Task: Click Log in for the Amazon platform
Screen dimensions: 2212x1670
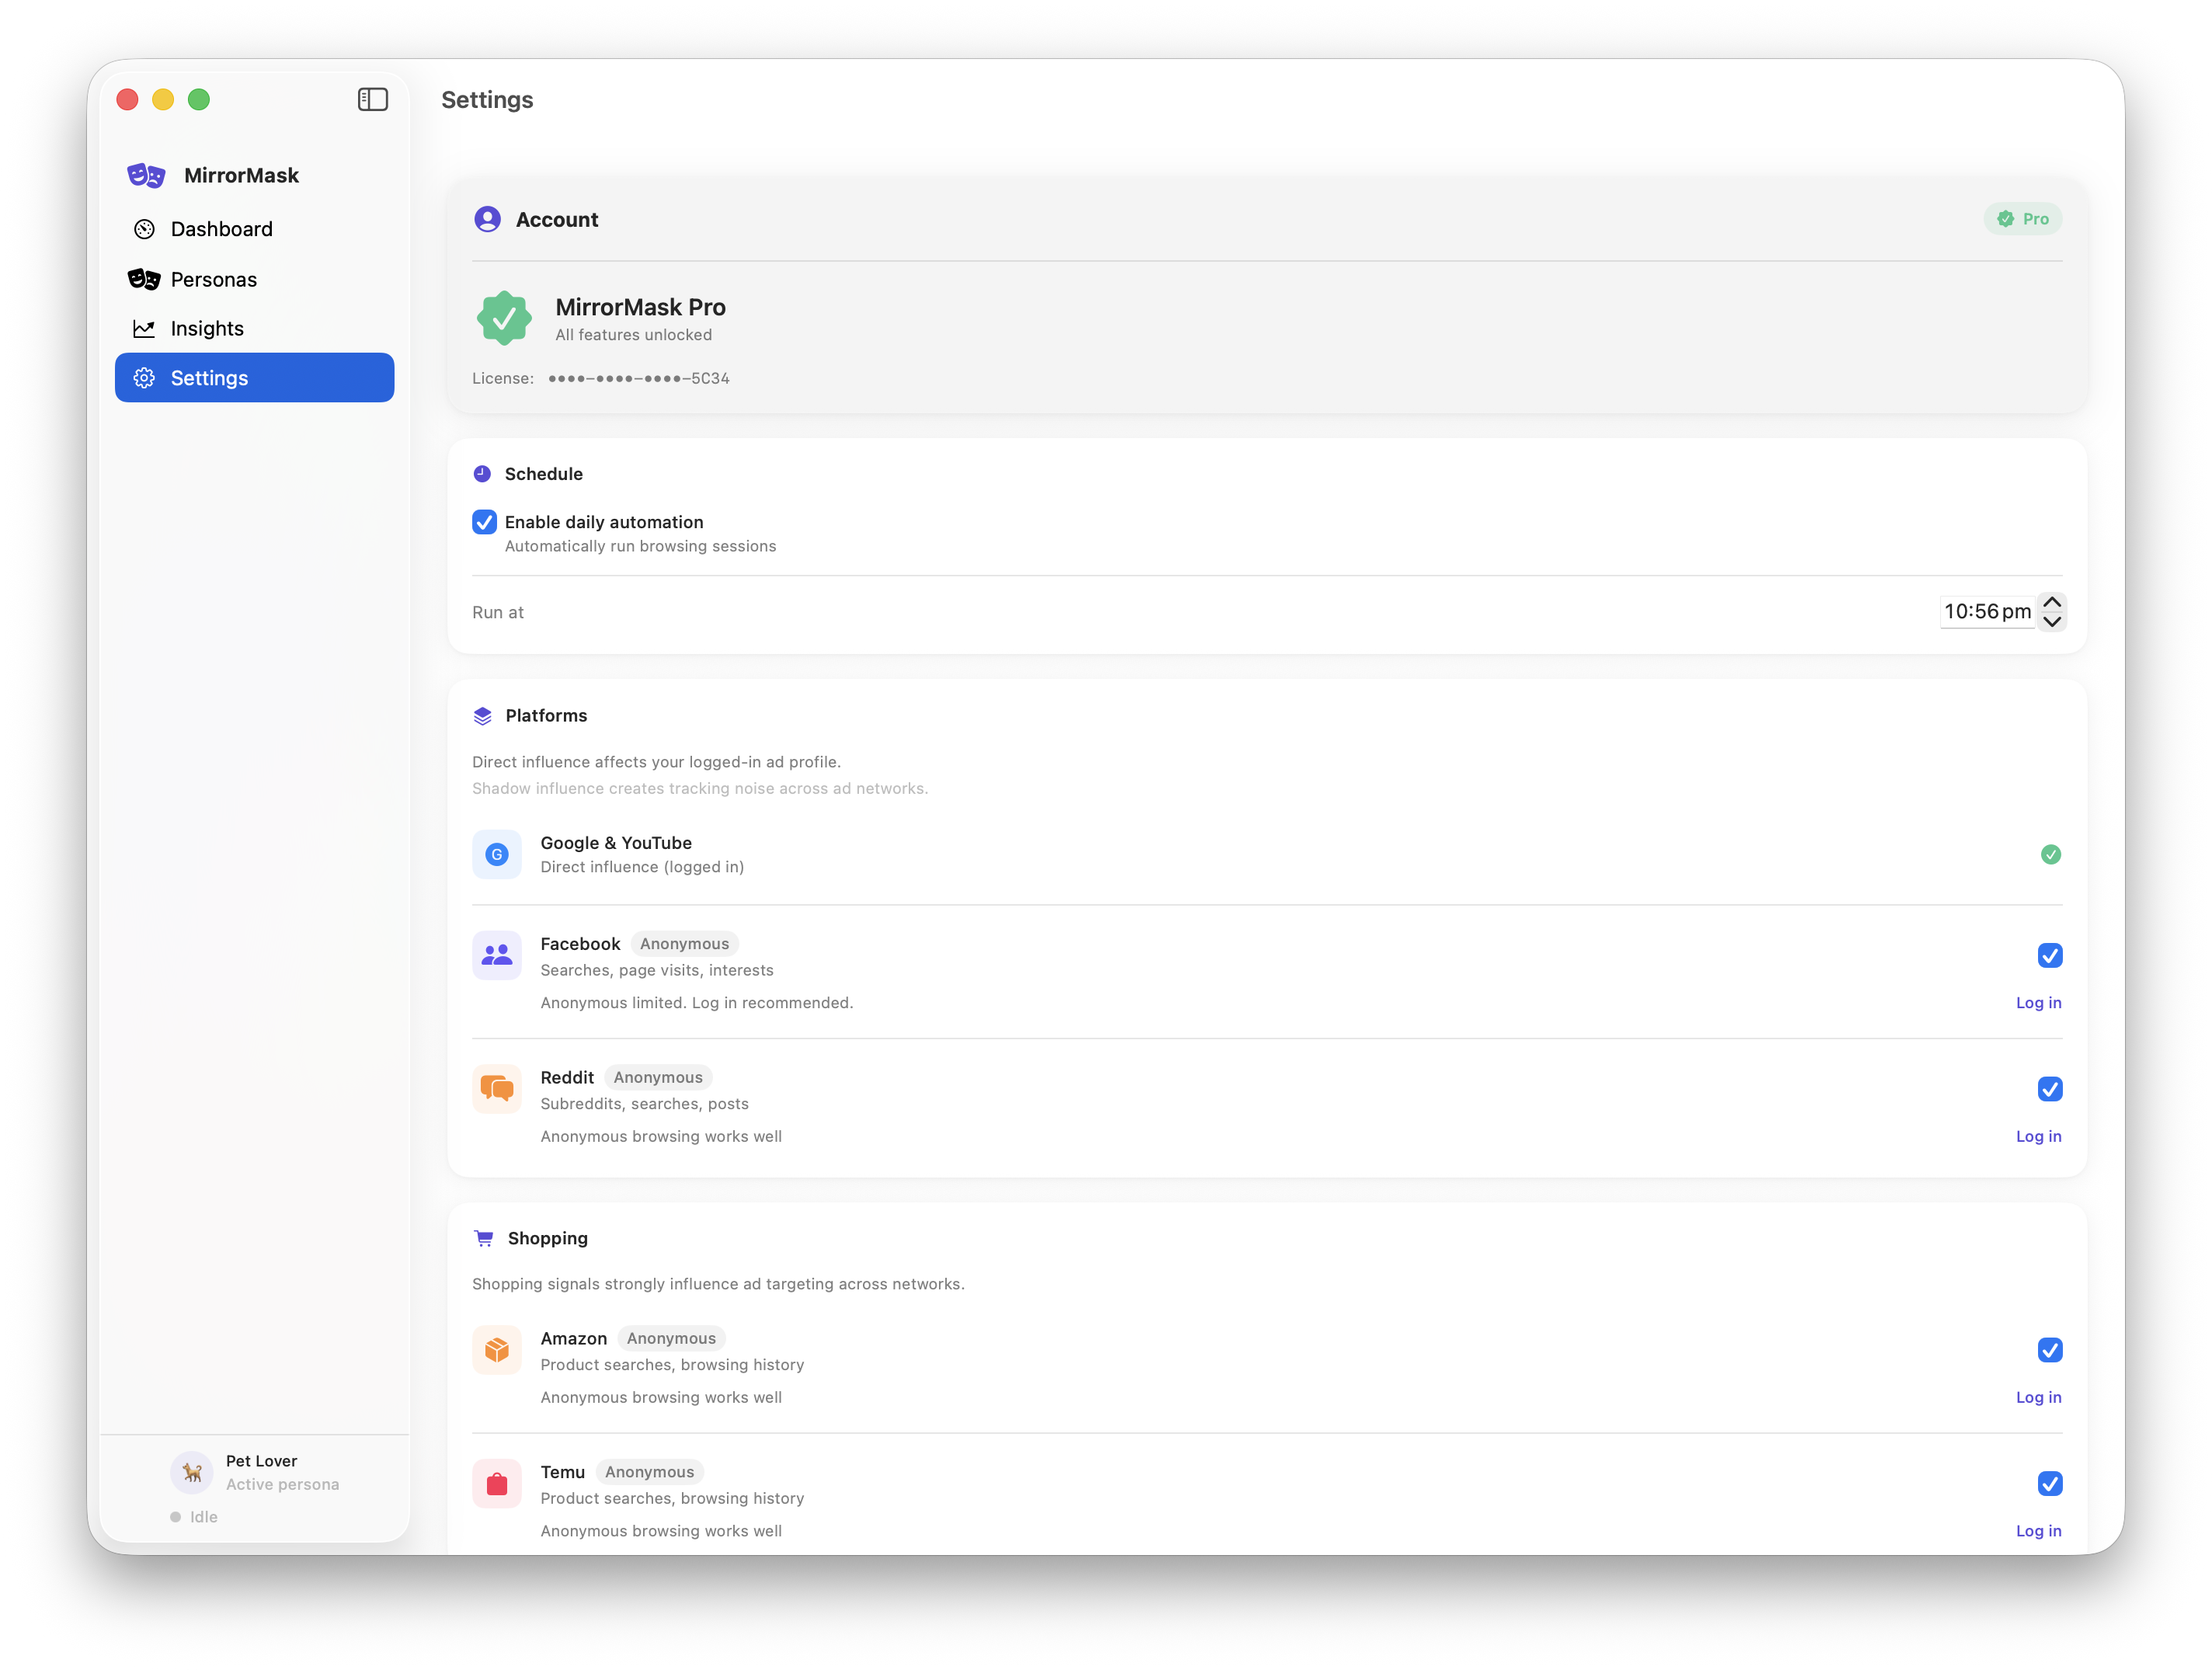Action: pyautogui.click(x=2038, y=1397)
